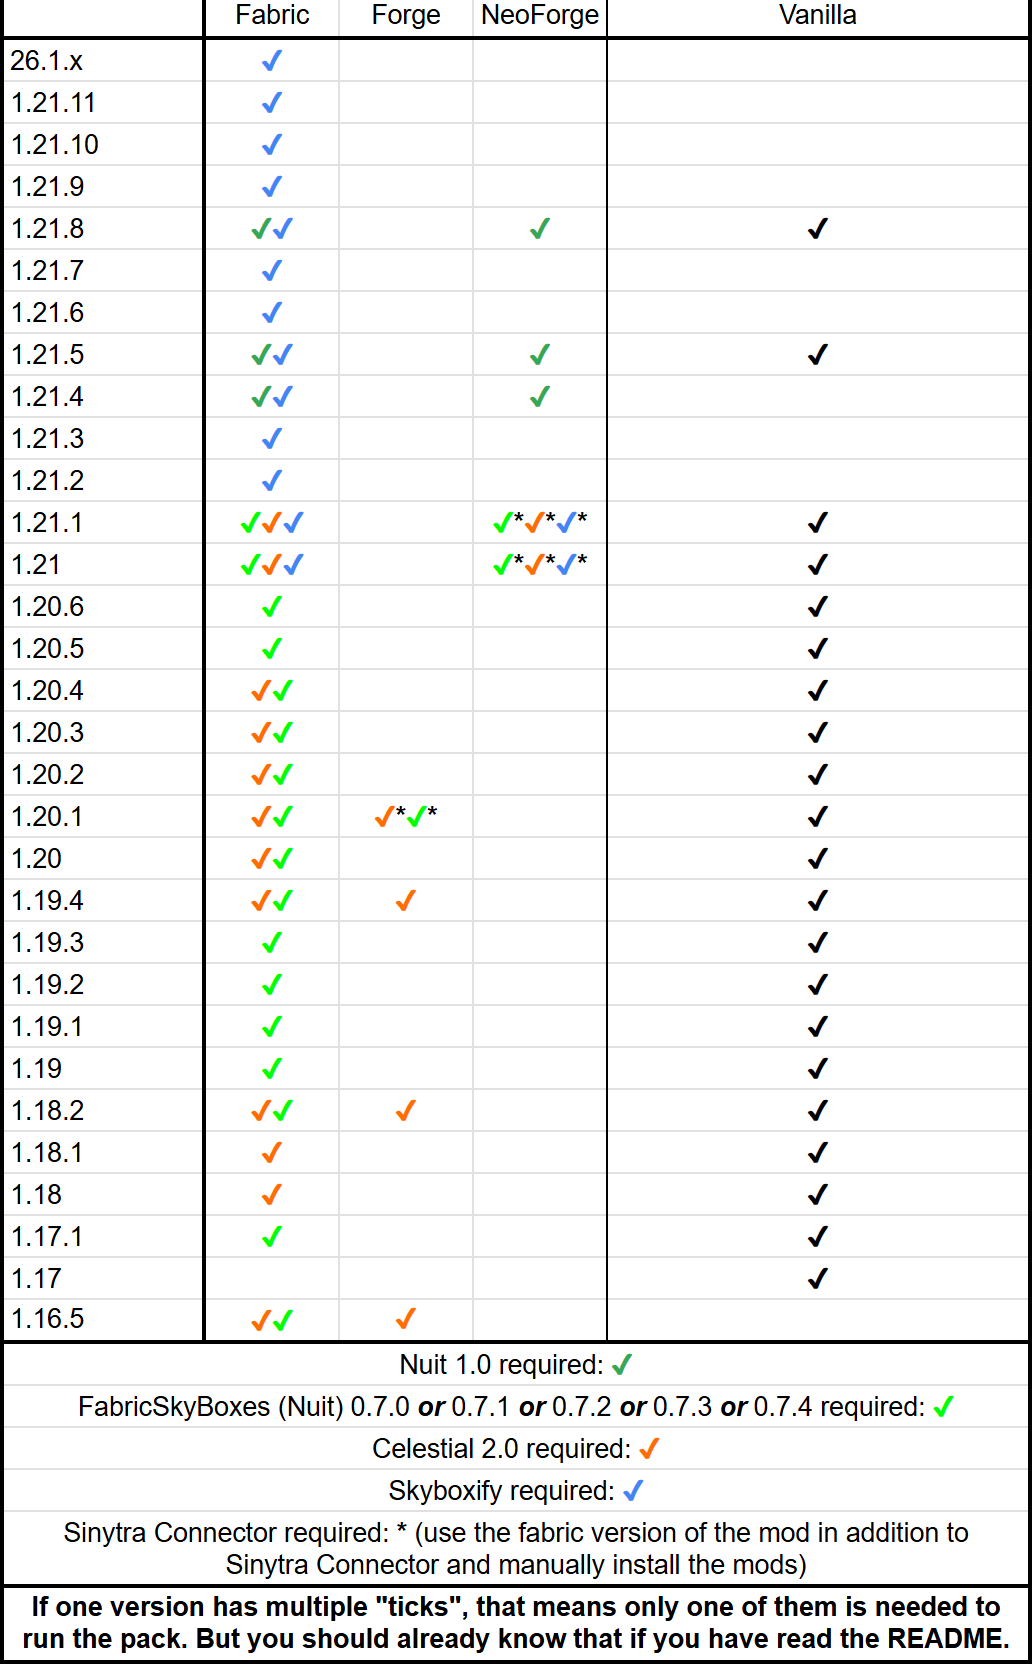Image resolution: width=1032 pixels, height=1664 pixels.
Task: Click the blue Fabric tick for 1.21.3
Action: point(272,439)
